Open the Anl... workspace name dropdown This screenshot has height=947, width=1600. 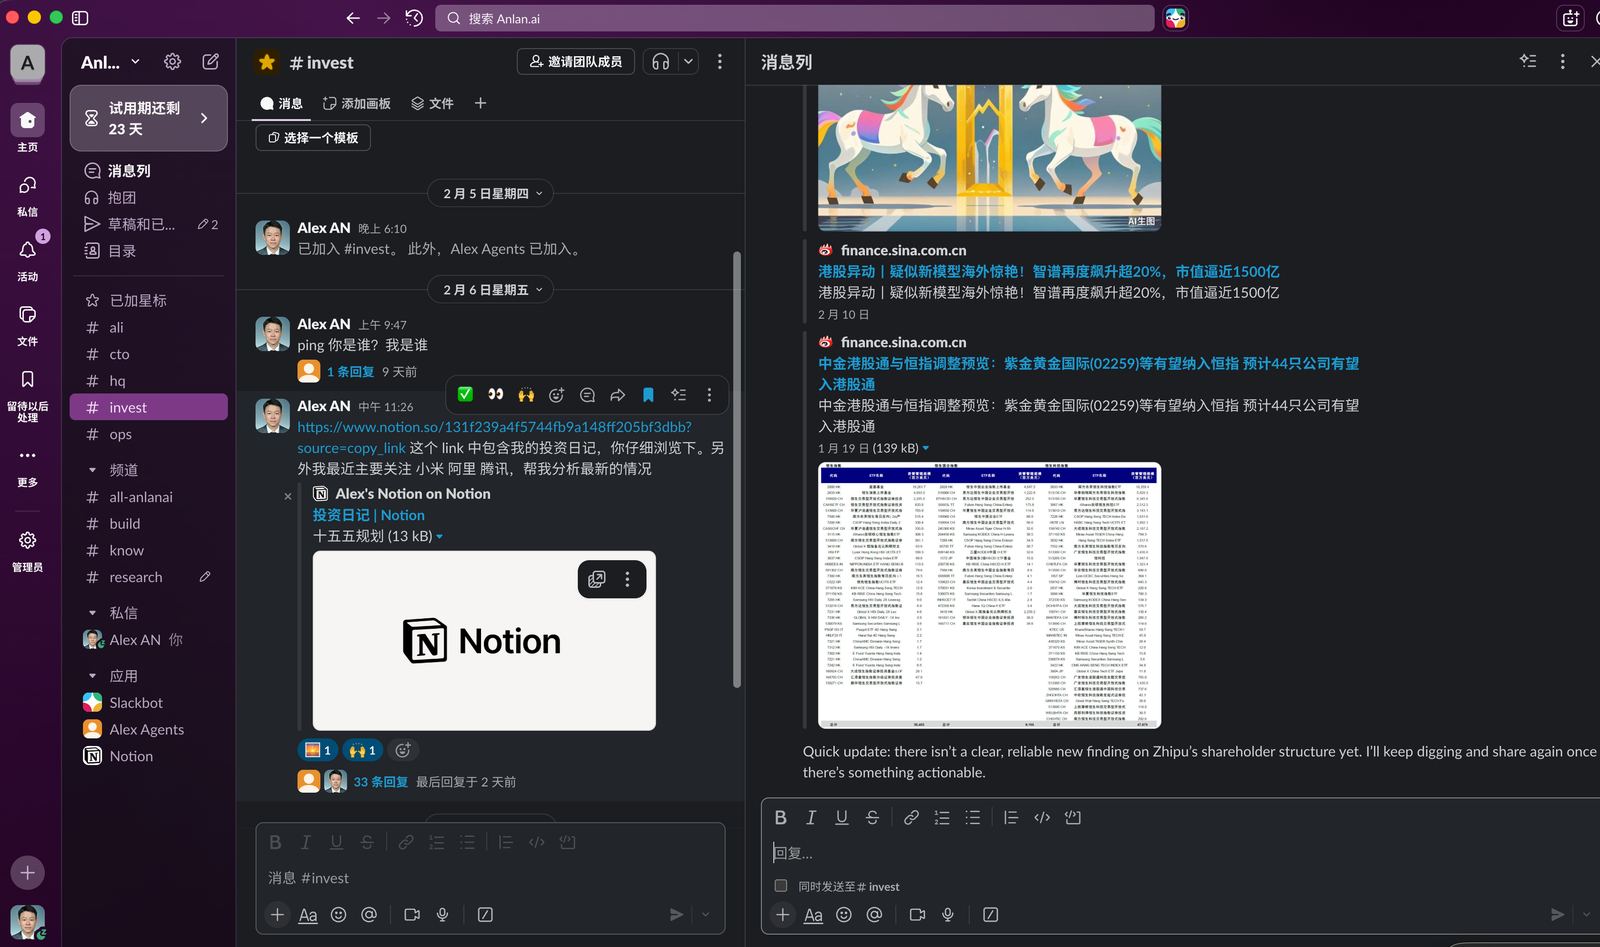point(110,62)
